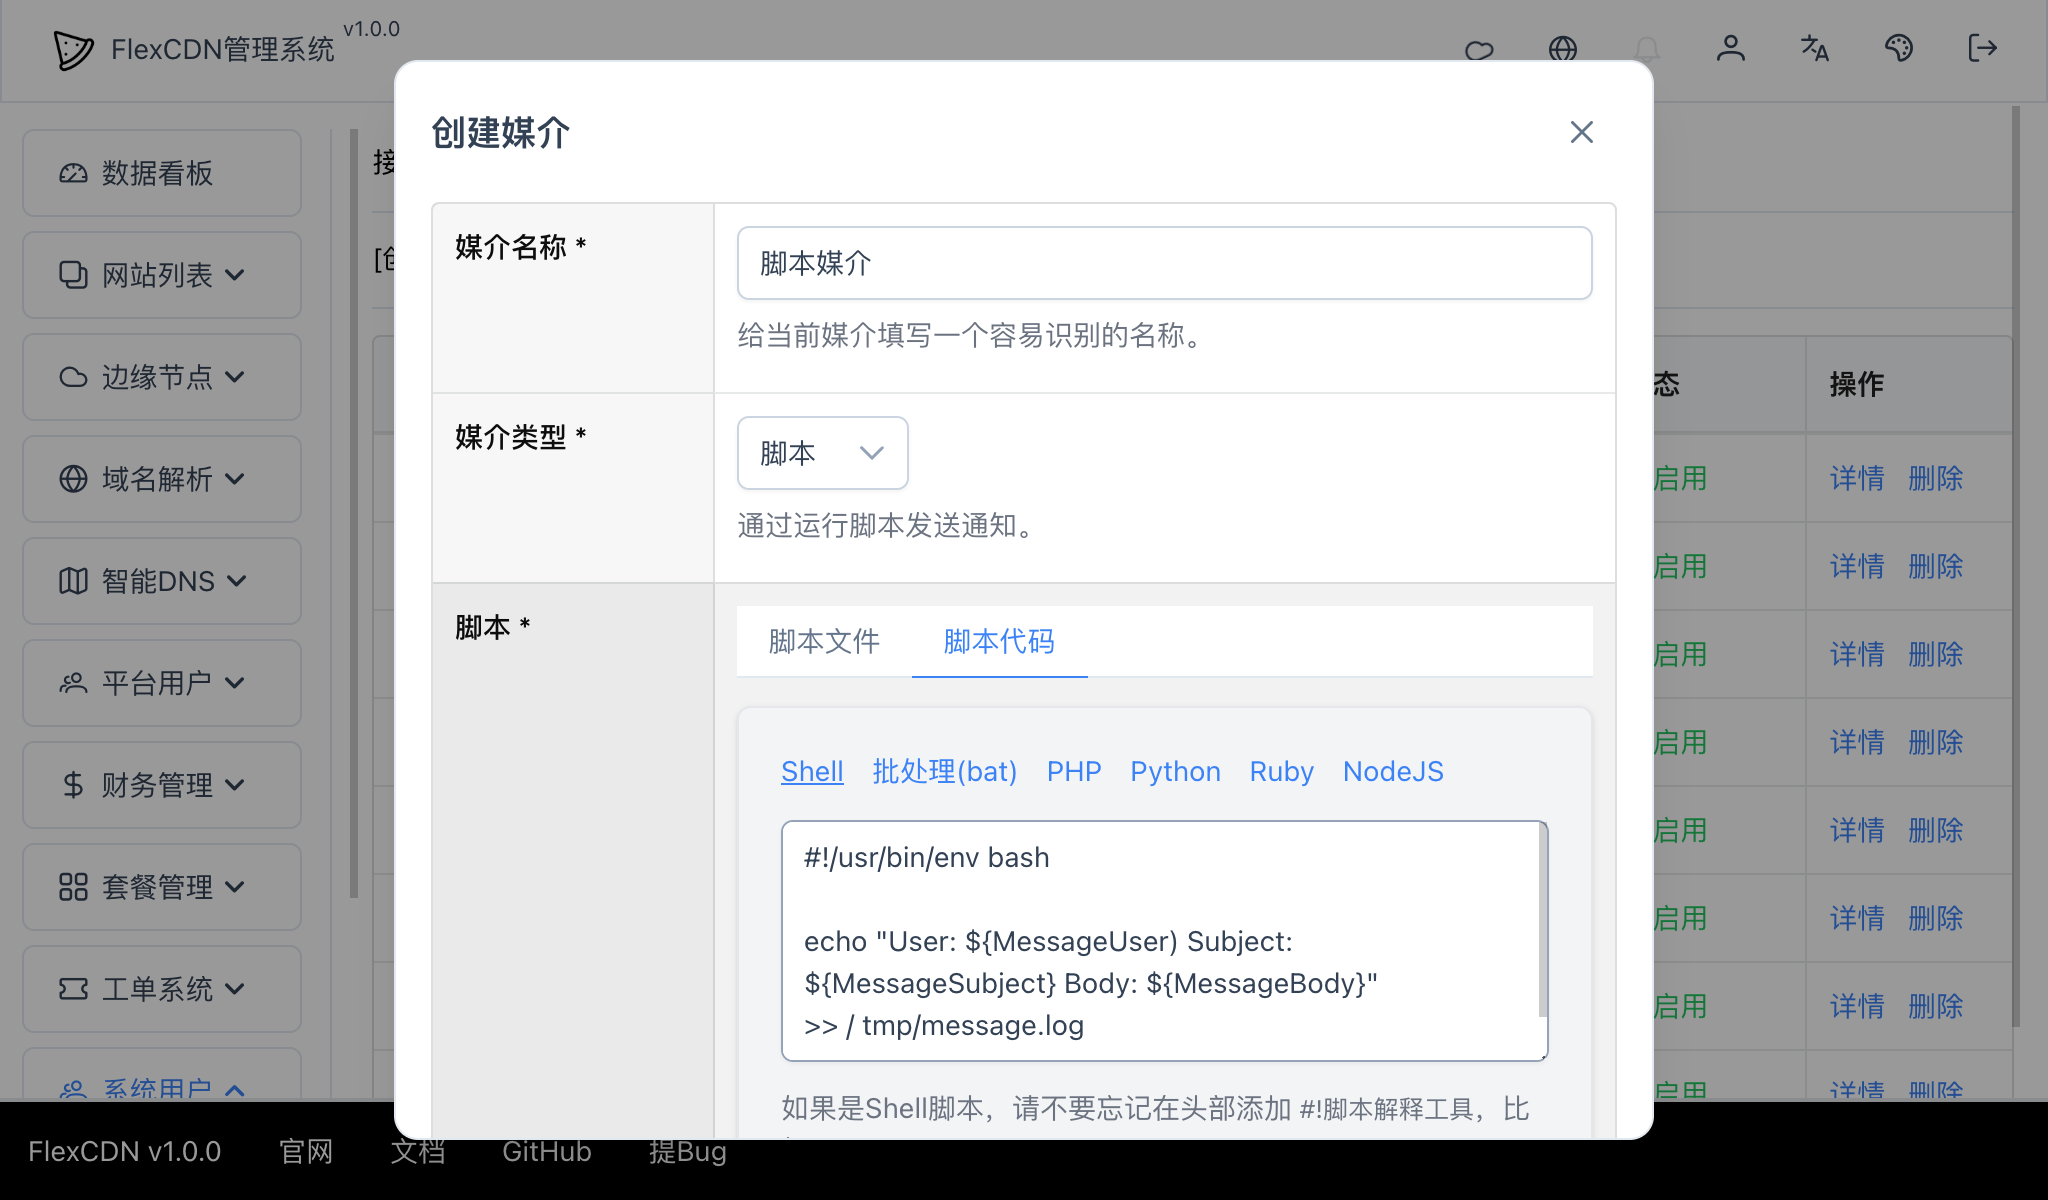Switch to the 脚本文件 tab
Screen dimensions: 2048x1200
823,641
